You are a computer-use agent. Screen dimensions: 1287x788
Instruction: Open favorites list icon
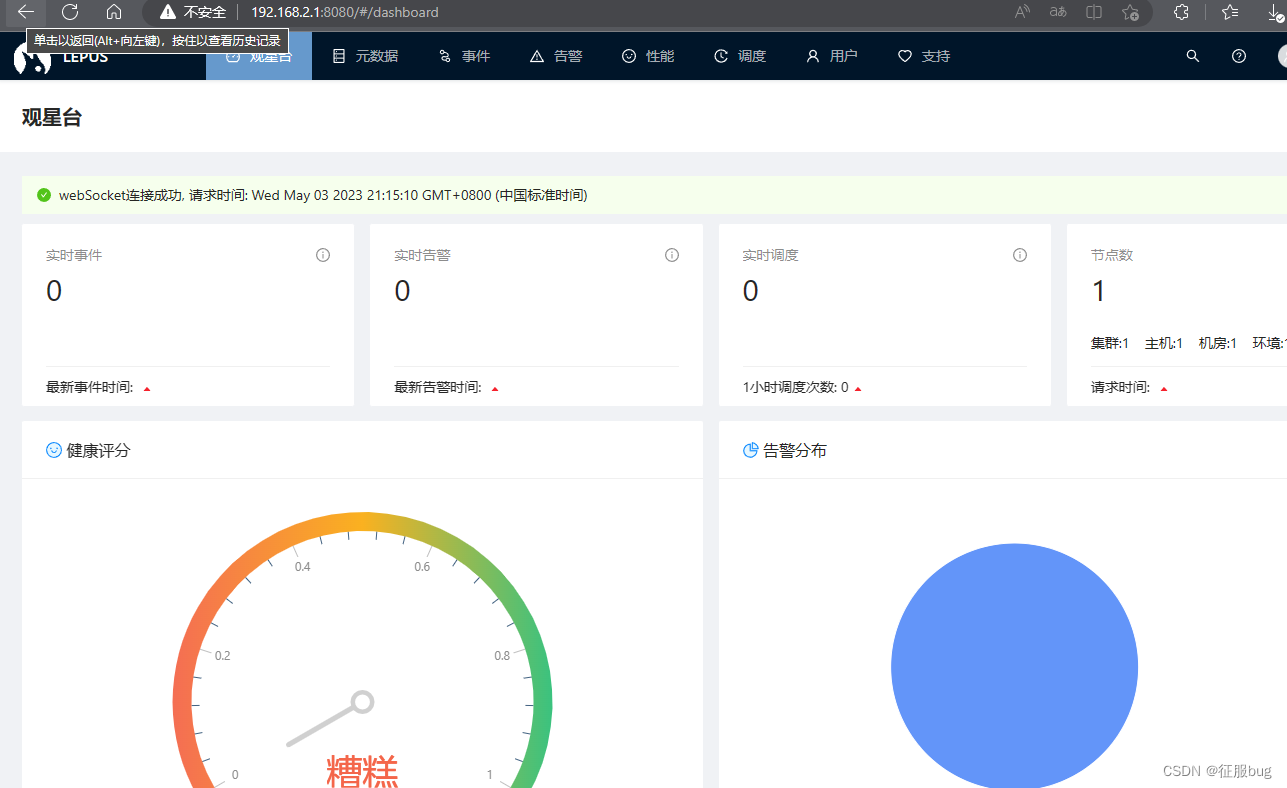pyautogui.click(x=1230, y=12)
